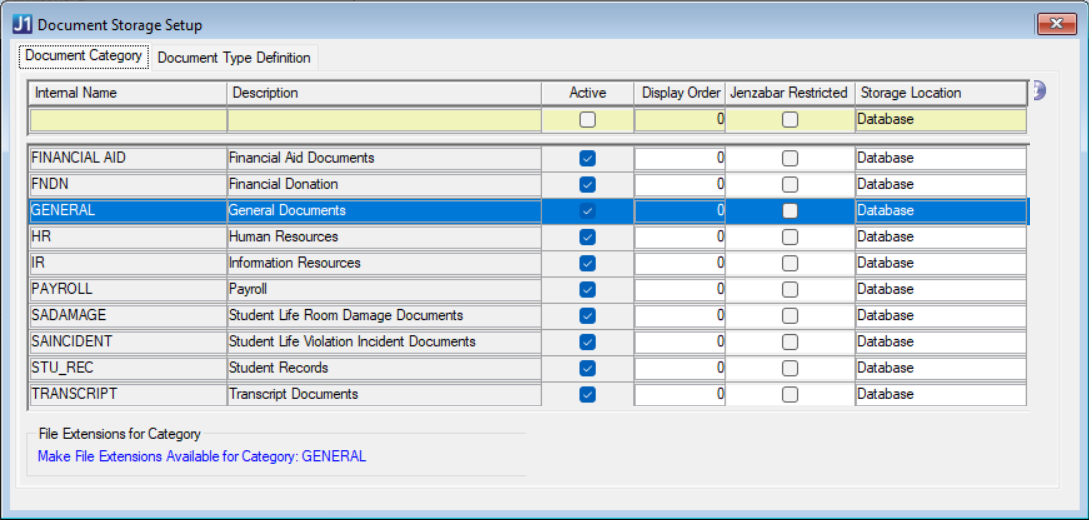Toggle Active checkbox for PAYROLL row
Image resolution: width=1089 pixels, height=520 pixels.
(x=587, y=289)
